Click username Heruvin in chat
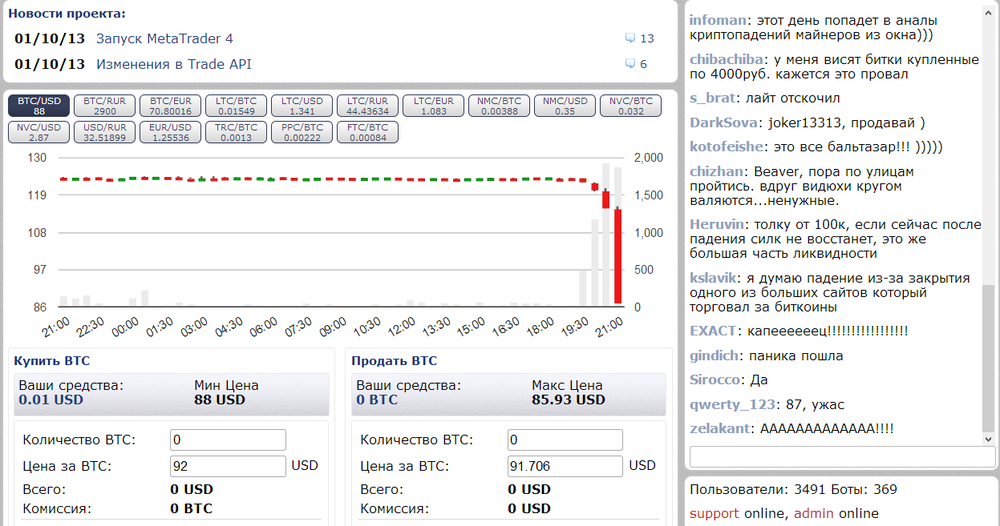The image size is (1000, 526). 717,224
